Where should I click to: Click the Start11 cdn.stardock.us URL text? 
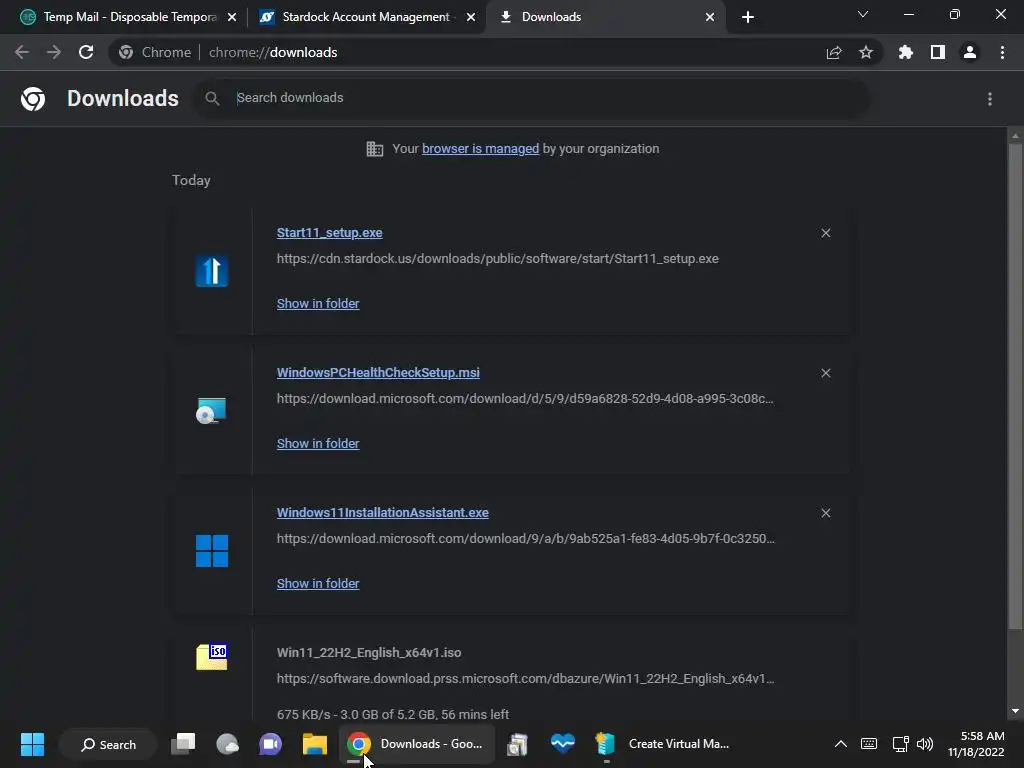(x=498, y=259)
